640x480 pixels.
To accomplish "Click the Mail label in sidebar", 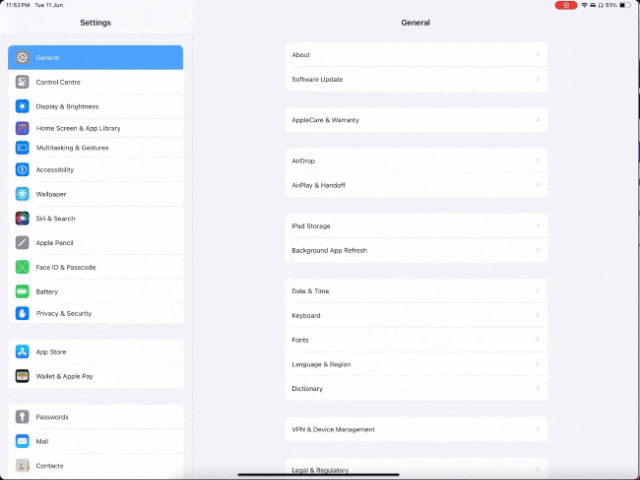I will click(x=42, y=441).
